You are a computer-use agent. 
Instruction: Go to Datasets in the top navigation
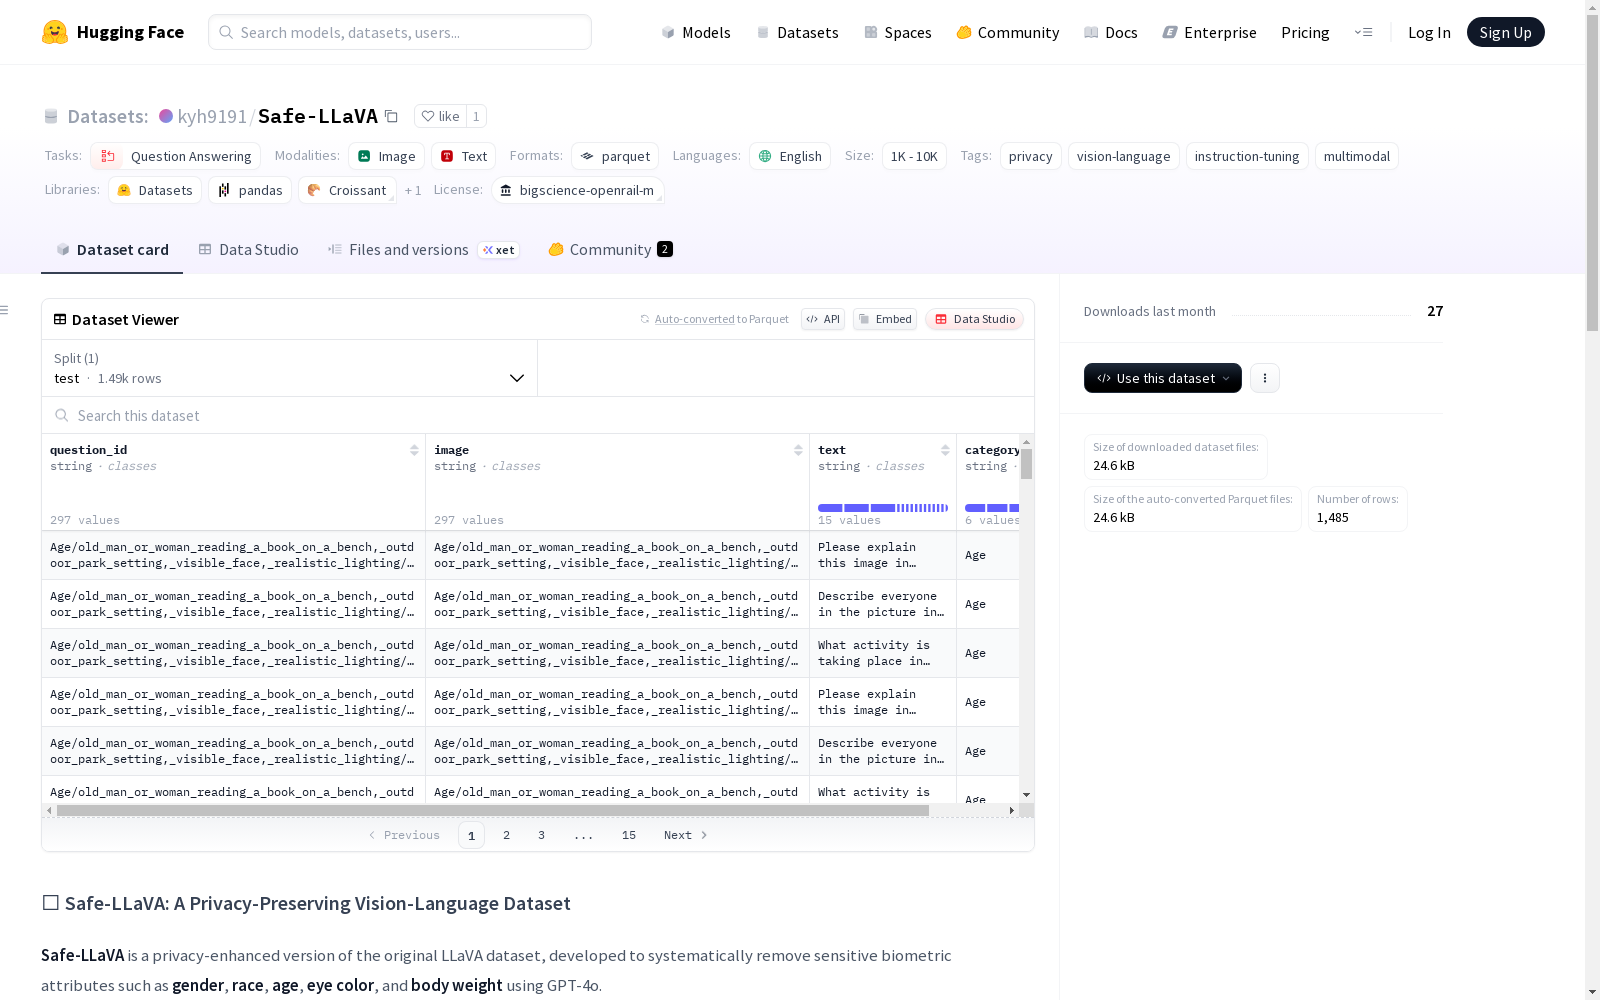tap(797, 32)
